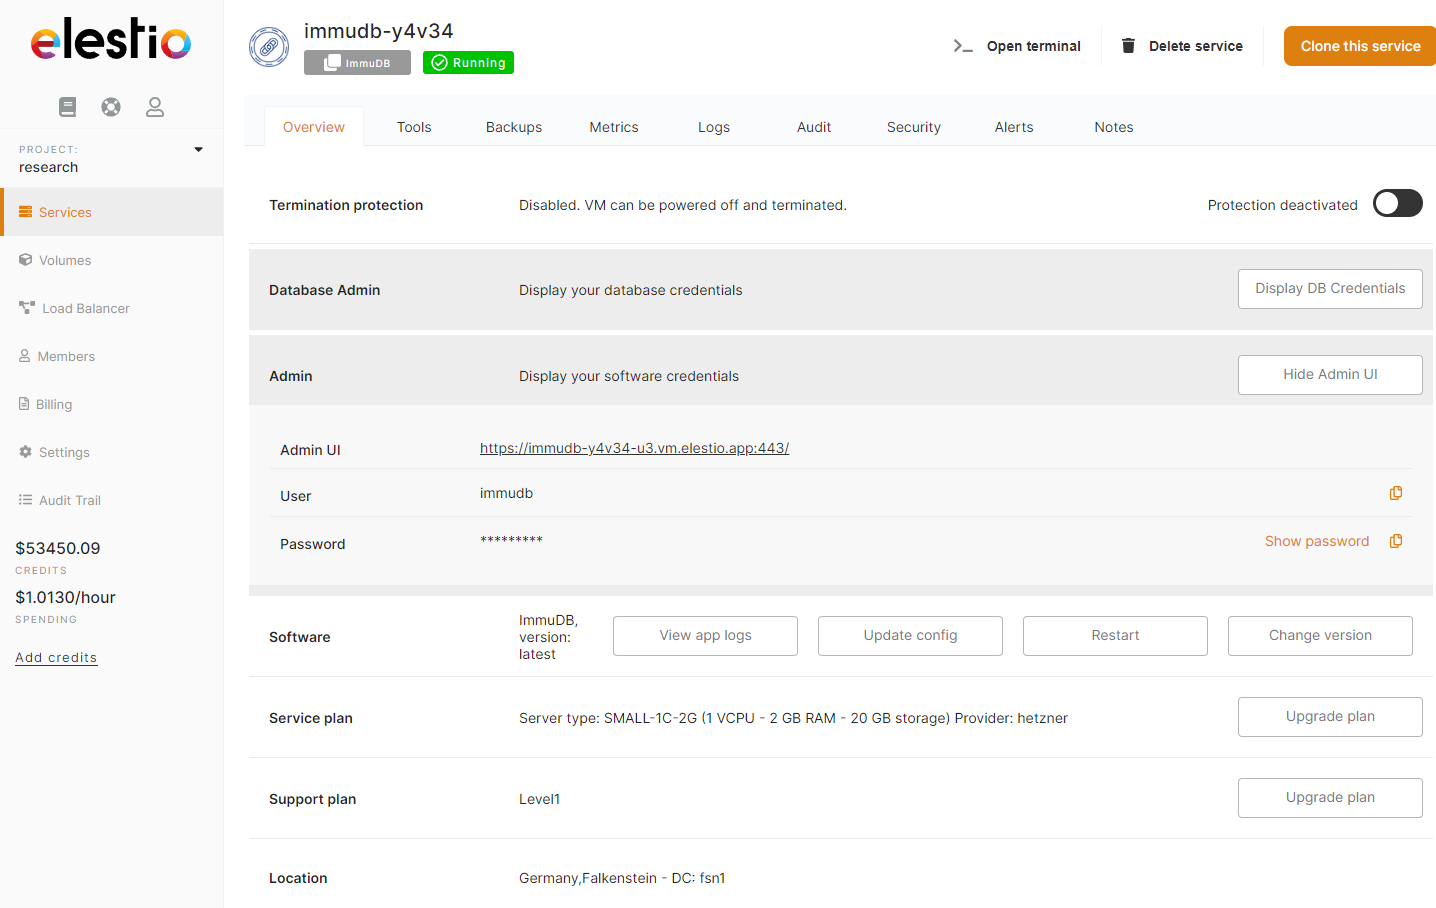1436x908 pixels.
Task: Click the credits amount $53450.09
Action: tap(58, 548)
